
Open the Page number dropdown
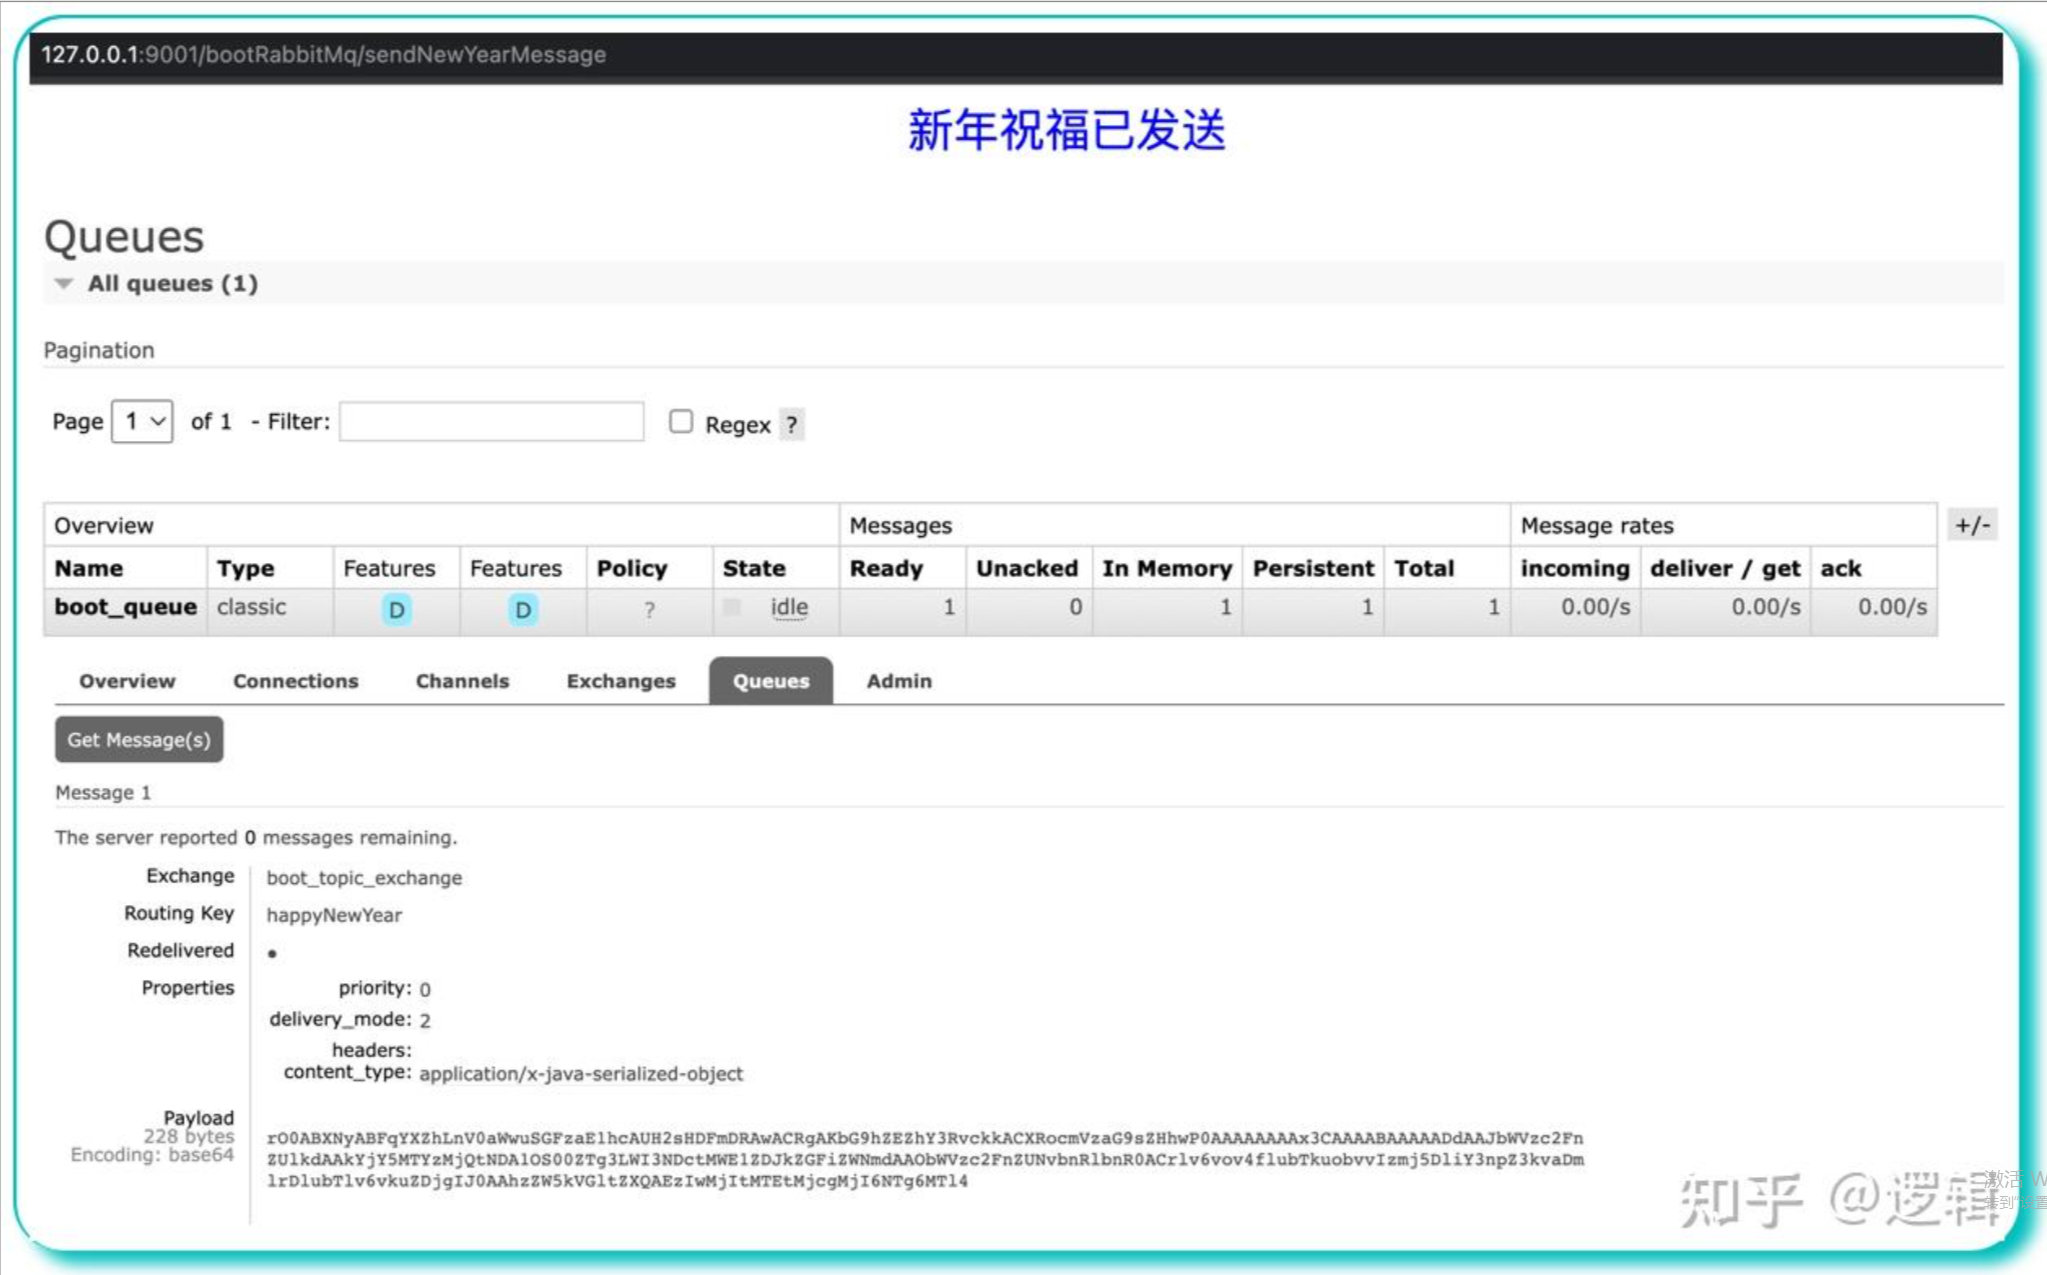(x=142, y=422)
